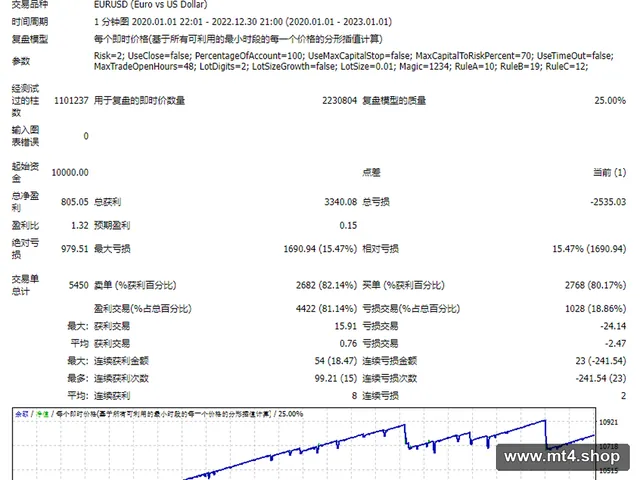Select total trades value 5450
The width and height of the screenshot is (640, 480).
(x=78, y=285)
